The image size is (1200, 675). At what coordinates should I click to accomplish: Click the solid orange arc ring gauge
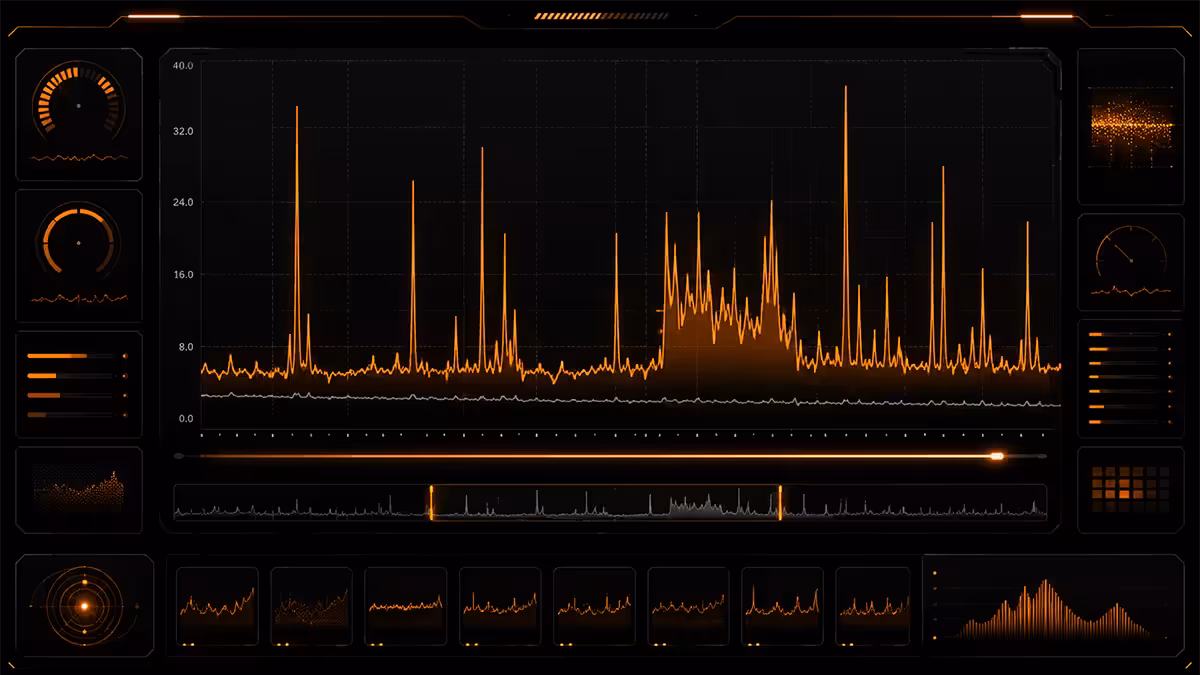coord(78,242)
